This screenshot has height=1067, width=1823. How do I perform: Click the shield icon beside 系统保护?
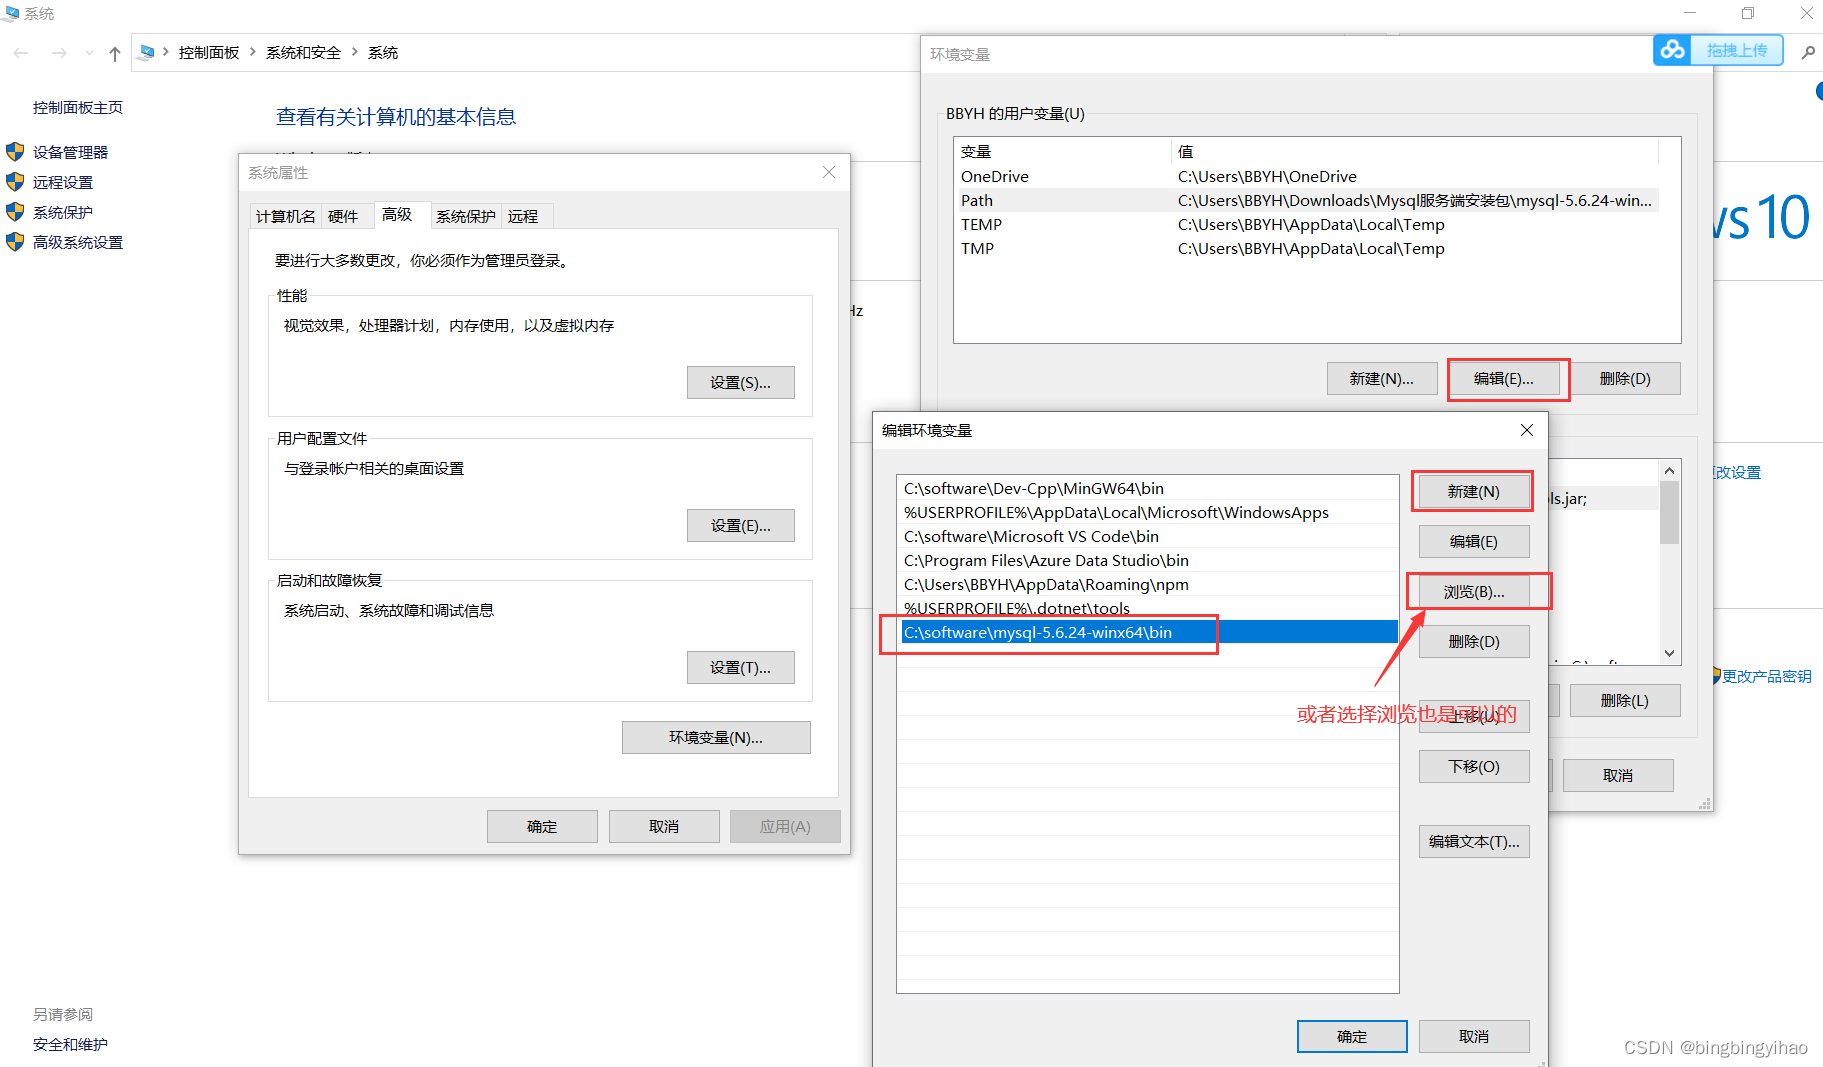point(15,212)
